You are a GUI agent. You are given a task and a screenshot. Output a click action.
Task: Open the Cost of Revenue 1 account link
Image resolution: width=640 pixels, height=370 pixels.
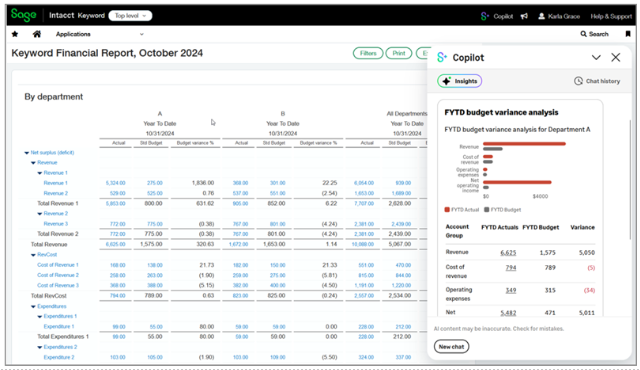coord(58,265)
